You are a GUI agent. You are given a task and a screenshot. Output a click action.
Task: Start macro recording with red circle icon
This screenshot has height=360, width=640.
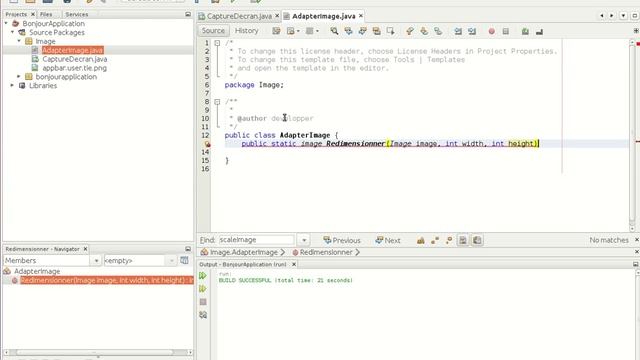coord(491,31)
